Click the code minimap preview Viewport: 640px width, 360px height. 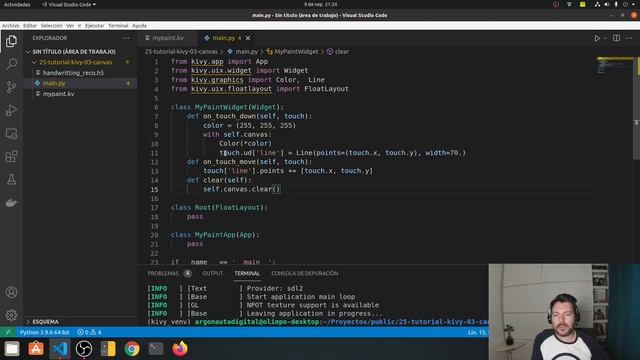coord(614,65)
